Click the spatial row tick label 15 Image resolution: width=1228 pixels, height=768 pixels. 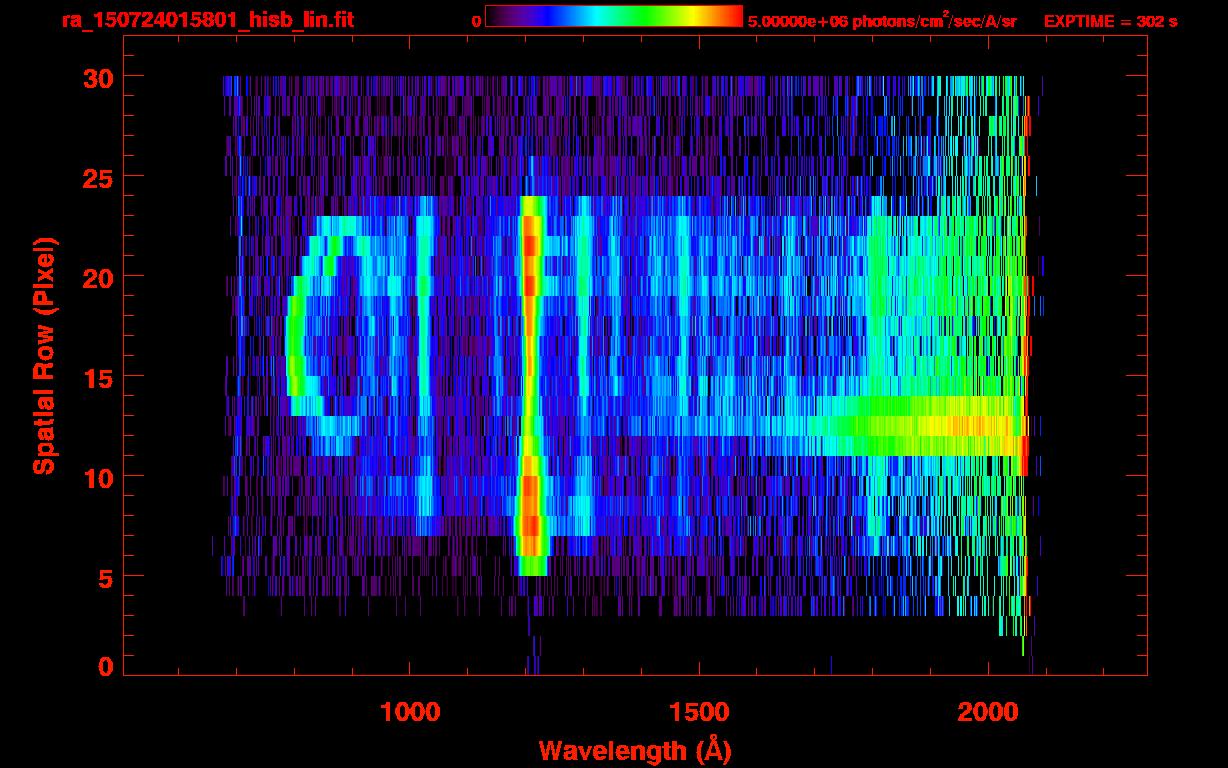coord(97,377)
